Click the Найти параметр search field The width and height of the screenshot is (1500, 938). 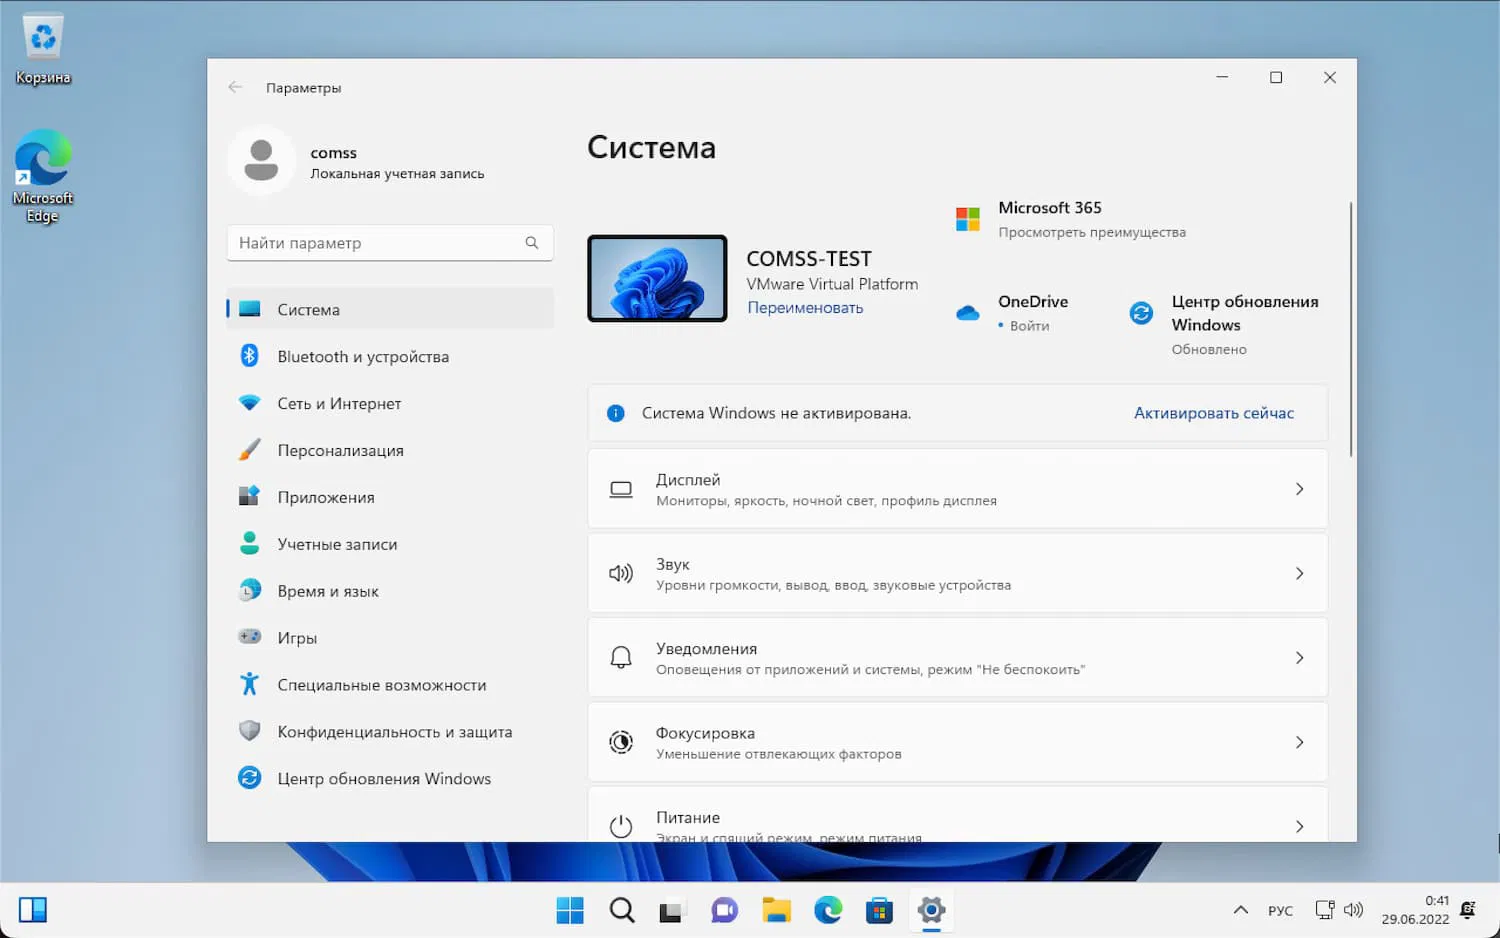coord(380,243)
